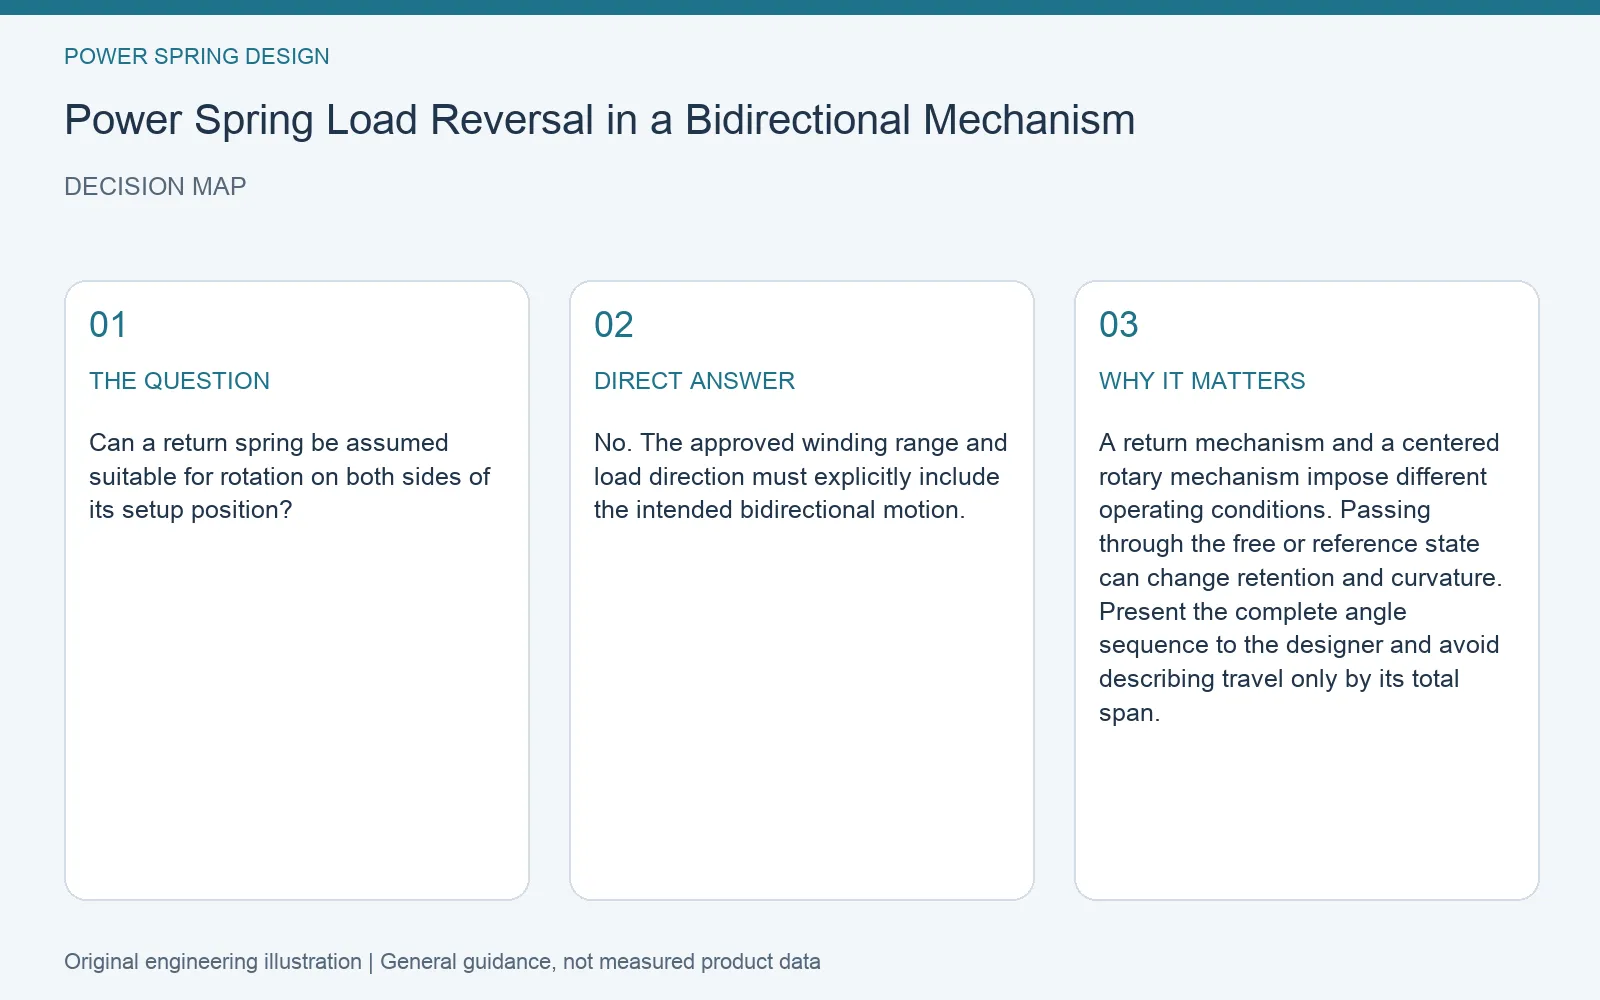Click the 'WHY IT MATTERS' card heading
This screenshot has height=1000, width=1600.
tap(1202, 381)
